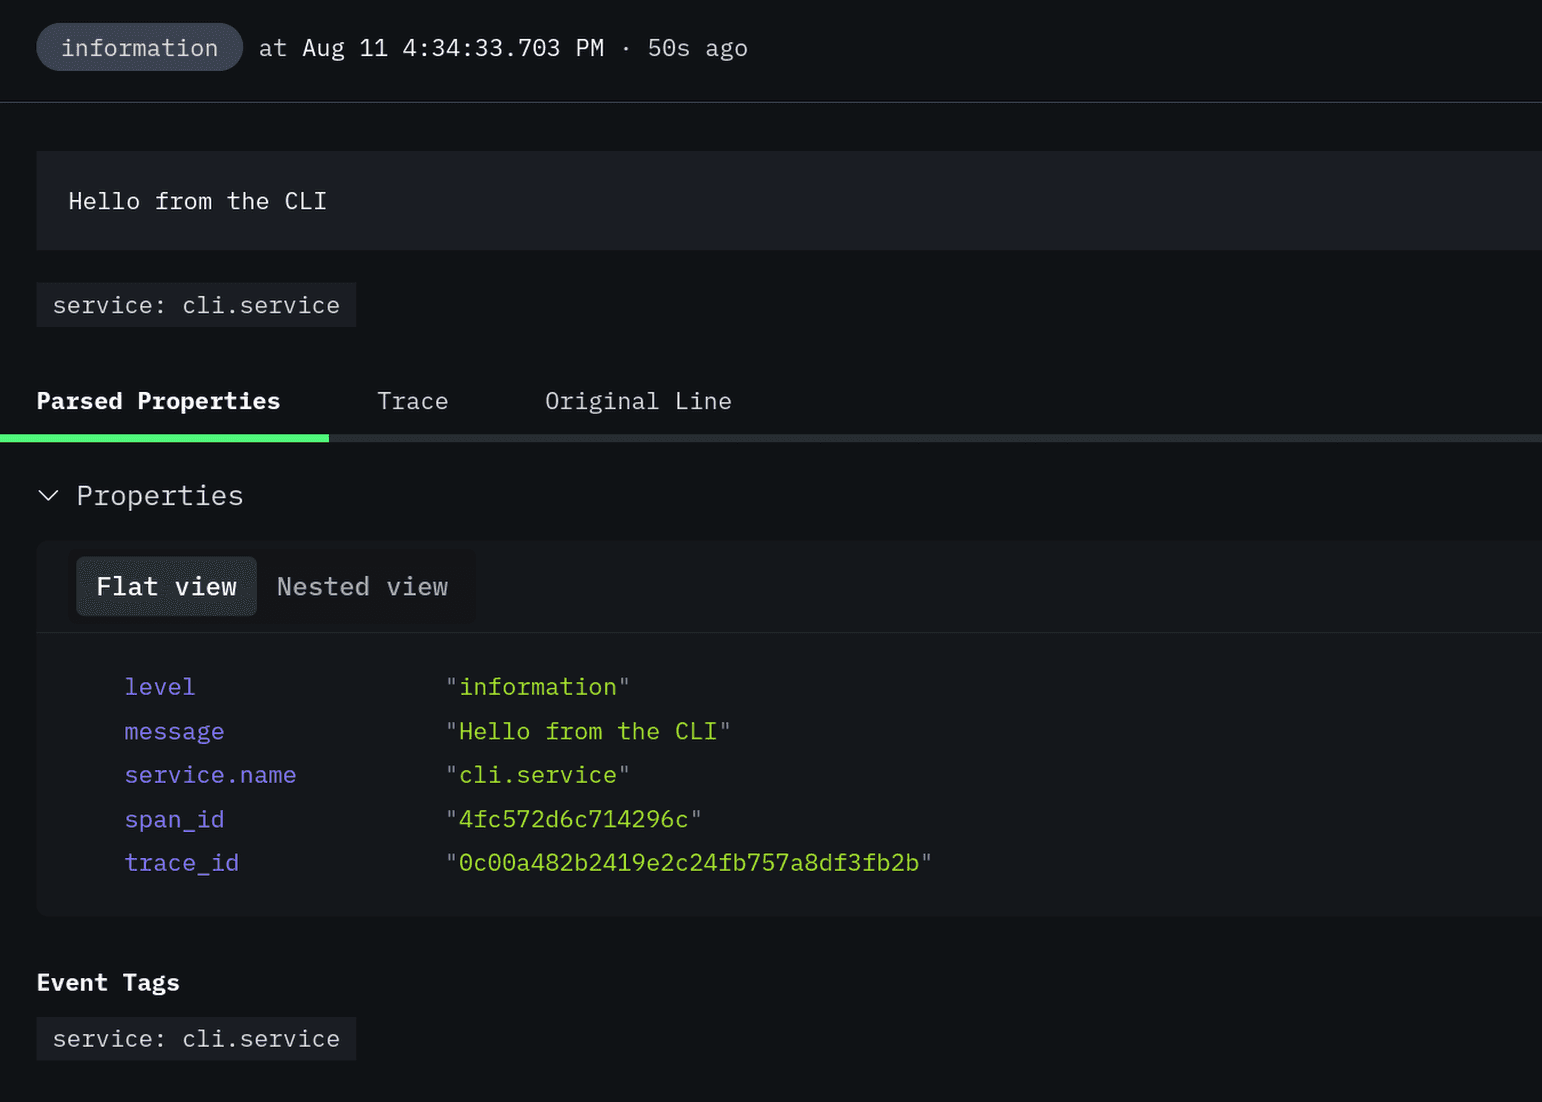Click the "information" level value
Viewport: 1542px width, 1102px height.
point(537,687)
